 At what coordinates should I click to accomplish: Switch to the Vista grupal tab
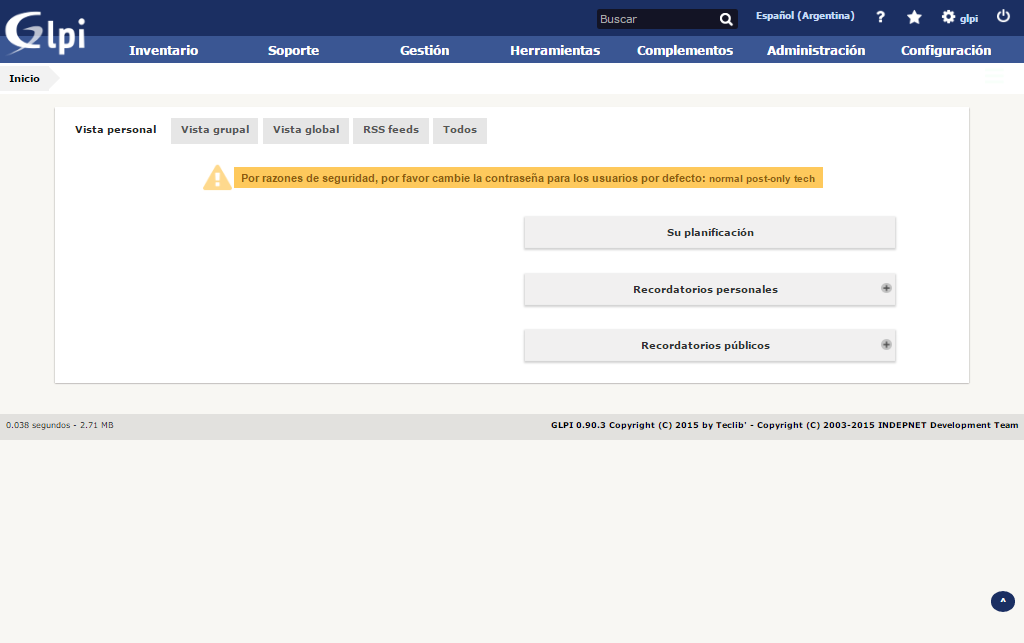(x=215, y=130)
